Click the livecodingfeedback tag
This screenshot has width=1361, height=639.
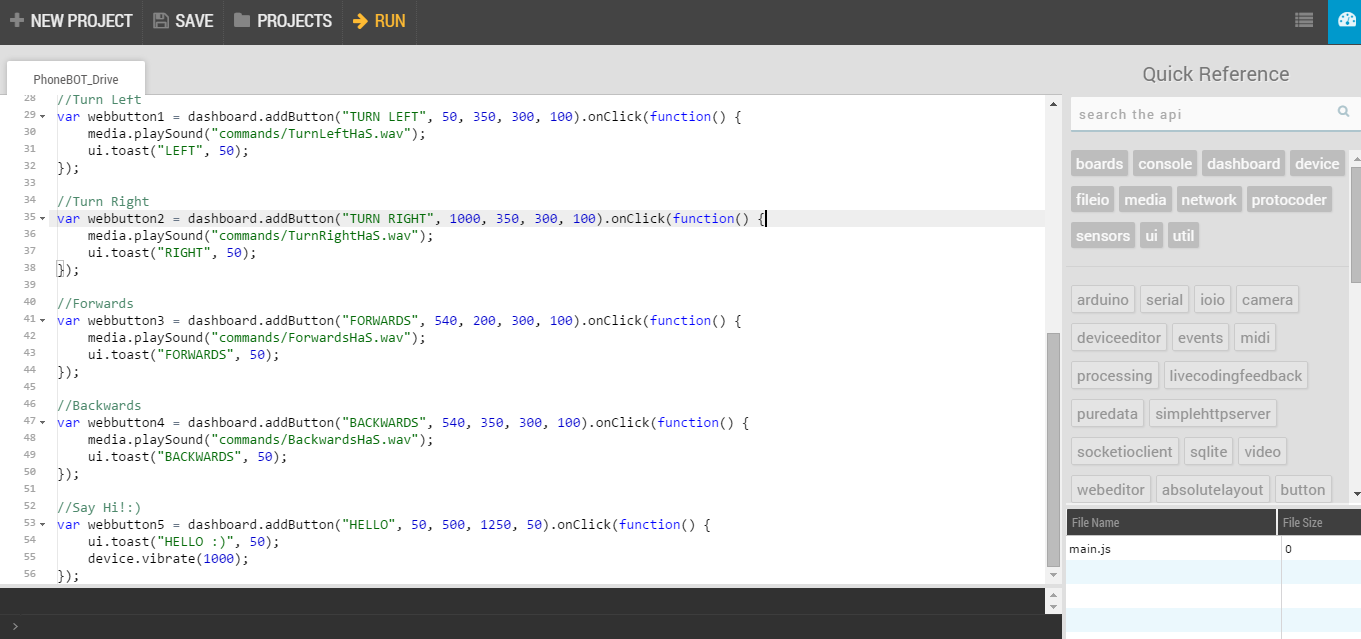click(x=1236, y=376)
